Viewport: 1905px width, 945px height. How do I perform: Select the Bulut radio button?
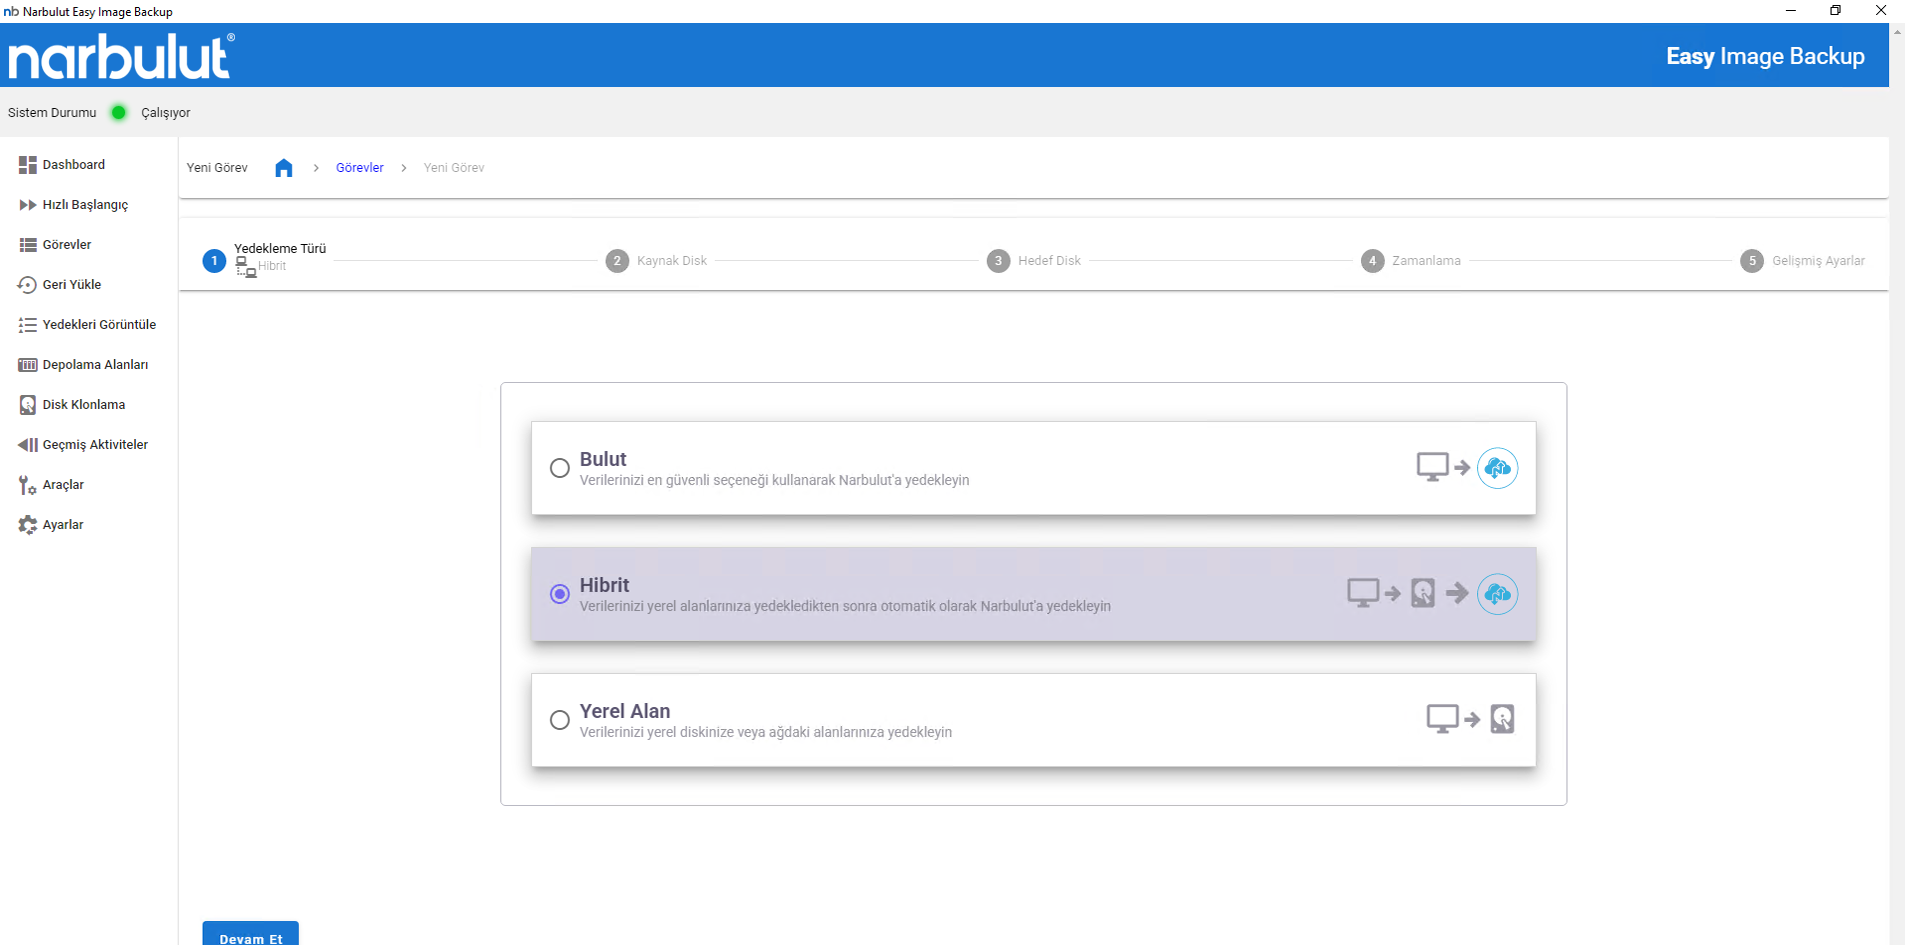[560, 468]
